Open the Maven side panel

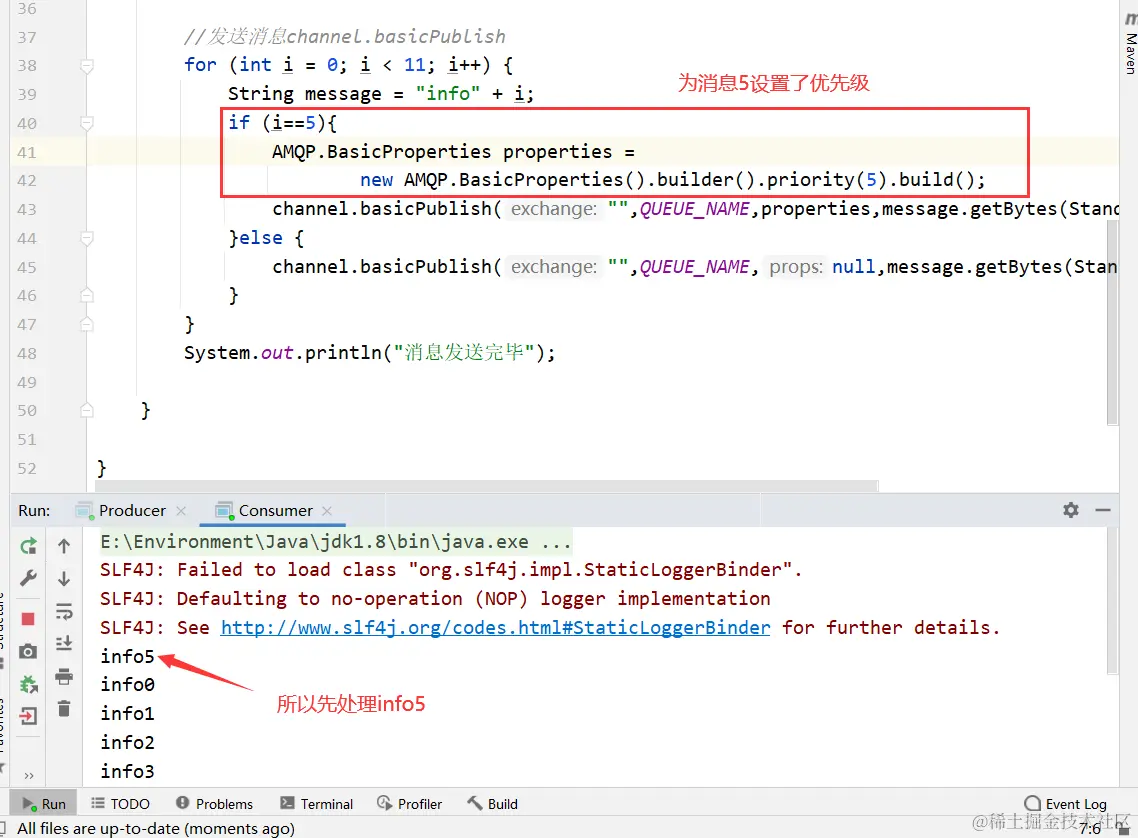(x=1130, y=44)
